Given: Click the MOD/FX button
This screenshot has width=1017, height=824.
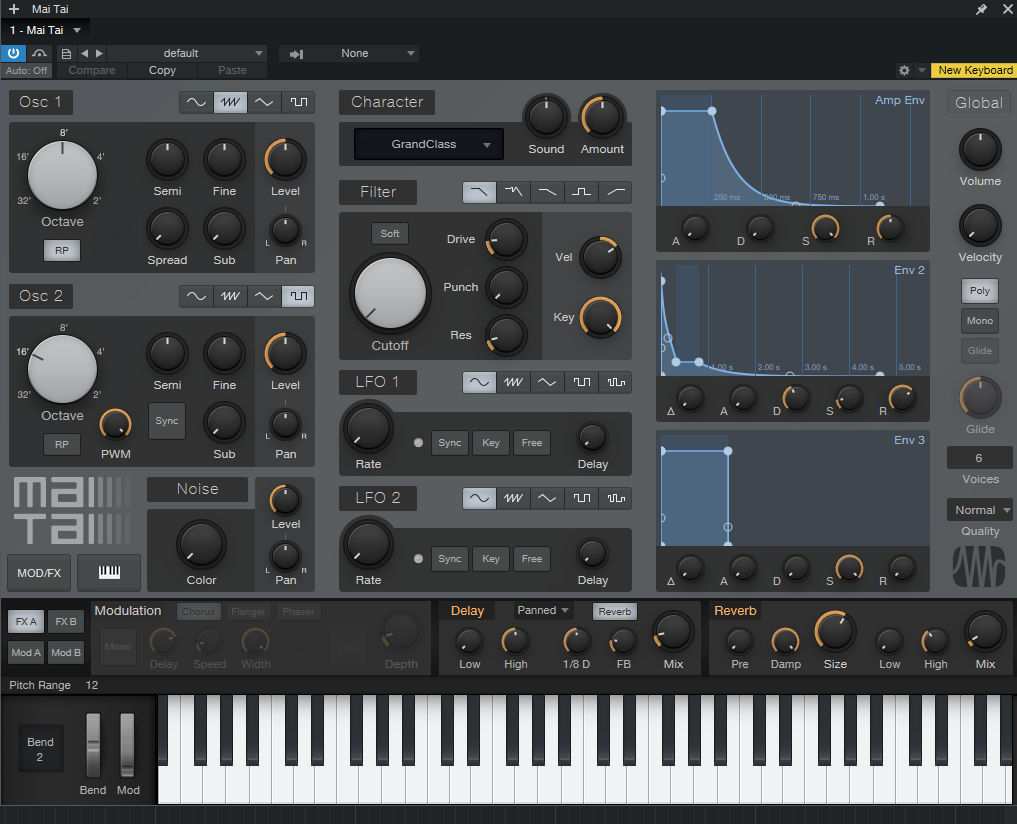Looking at the screenshot, I should (39, 572).
